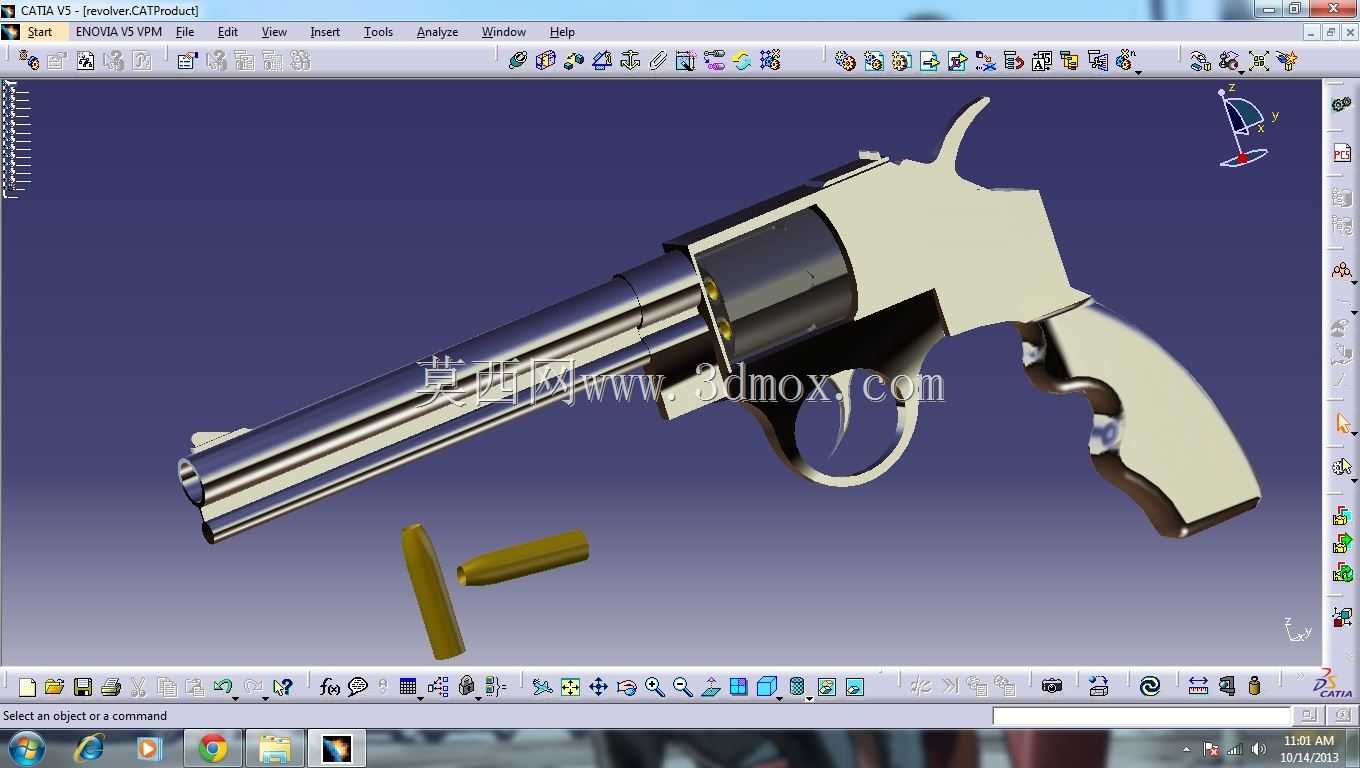This screenshot has height=768, width=1360.
Task: Click the power input command field
Action: coord(1142,716)
